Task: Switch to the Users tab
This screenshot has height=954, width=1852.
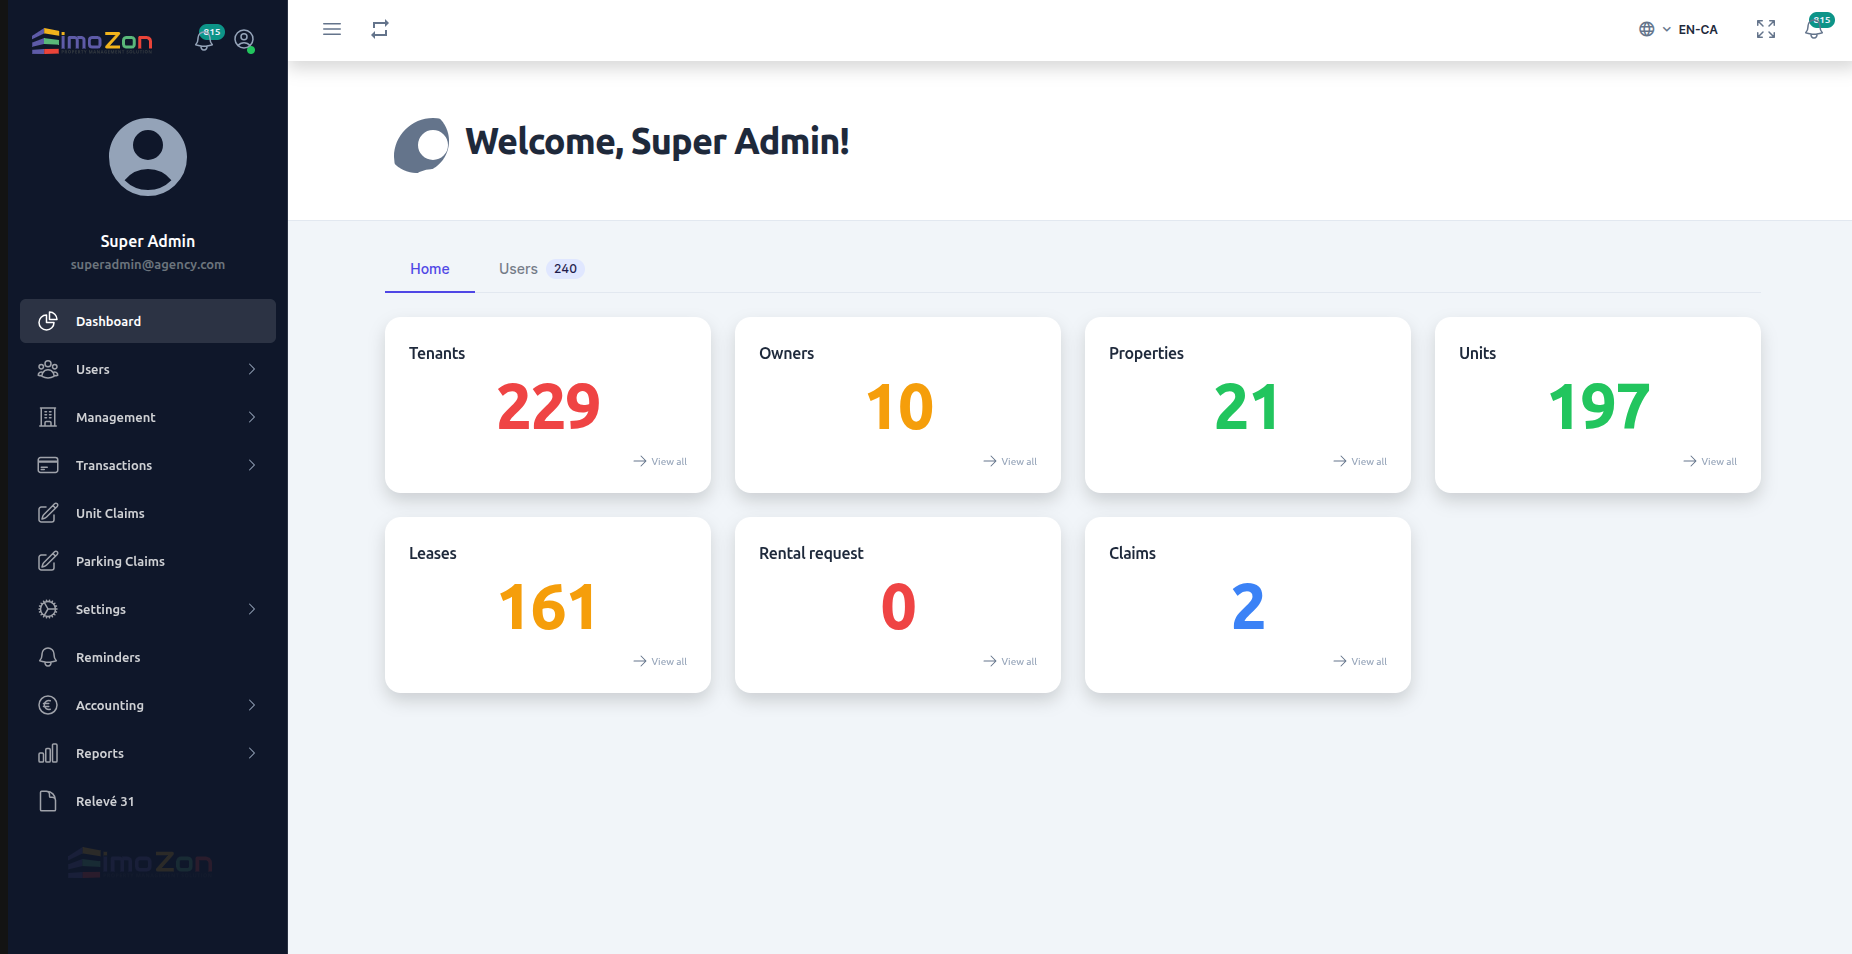Action: (x=541, y=269)
